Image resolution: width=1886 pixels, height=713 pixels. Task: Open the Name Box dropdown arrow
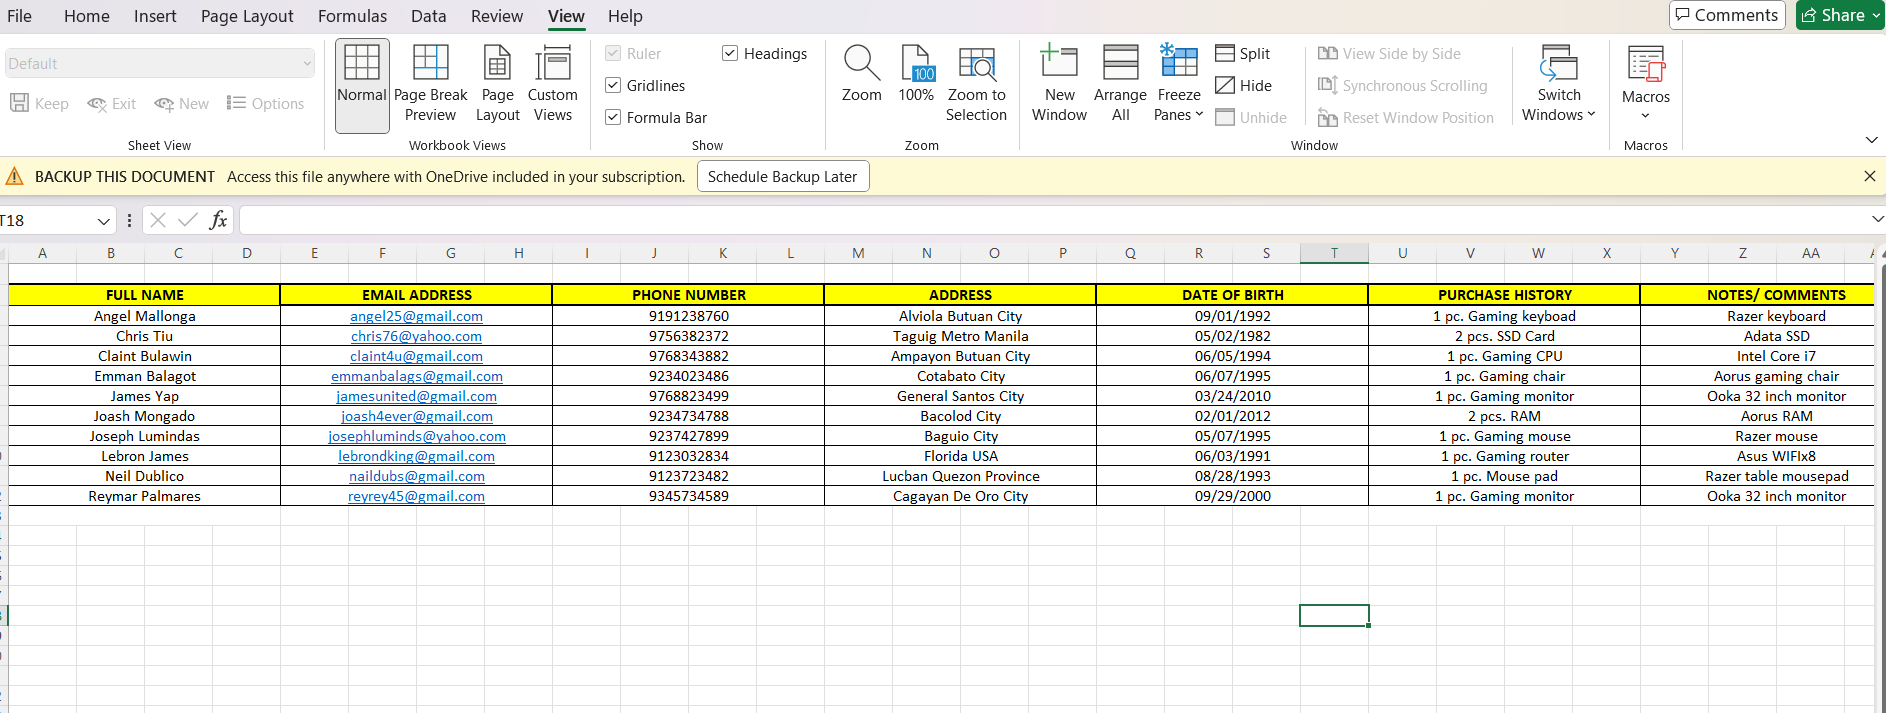103,221
